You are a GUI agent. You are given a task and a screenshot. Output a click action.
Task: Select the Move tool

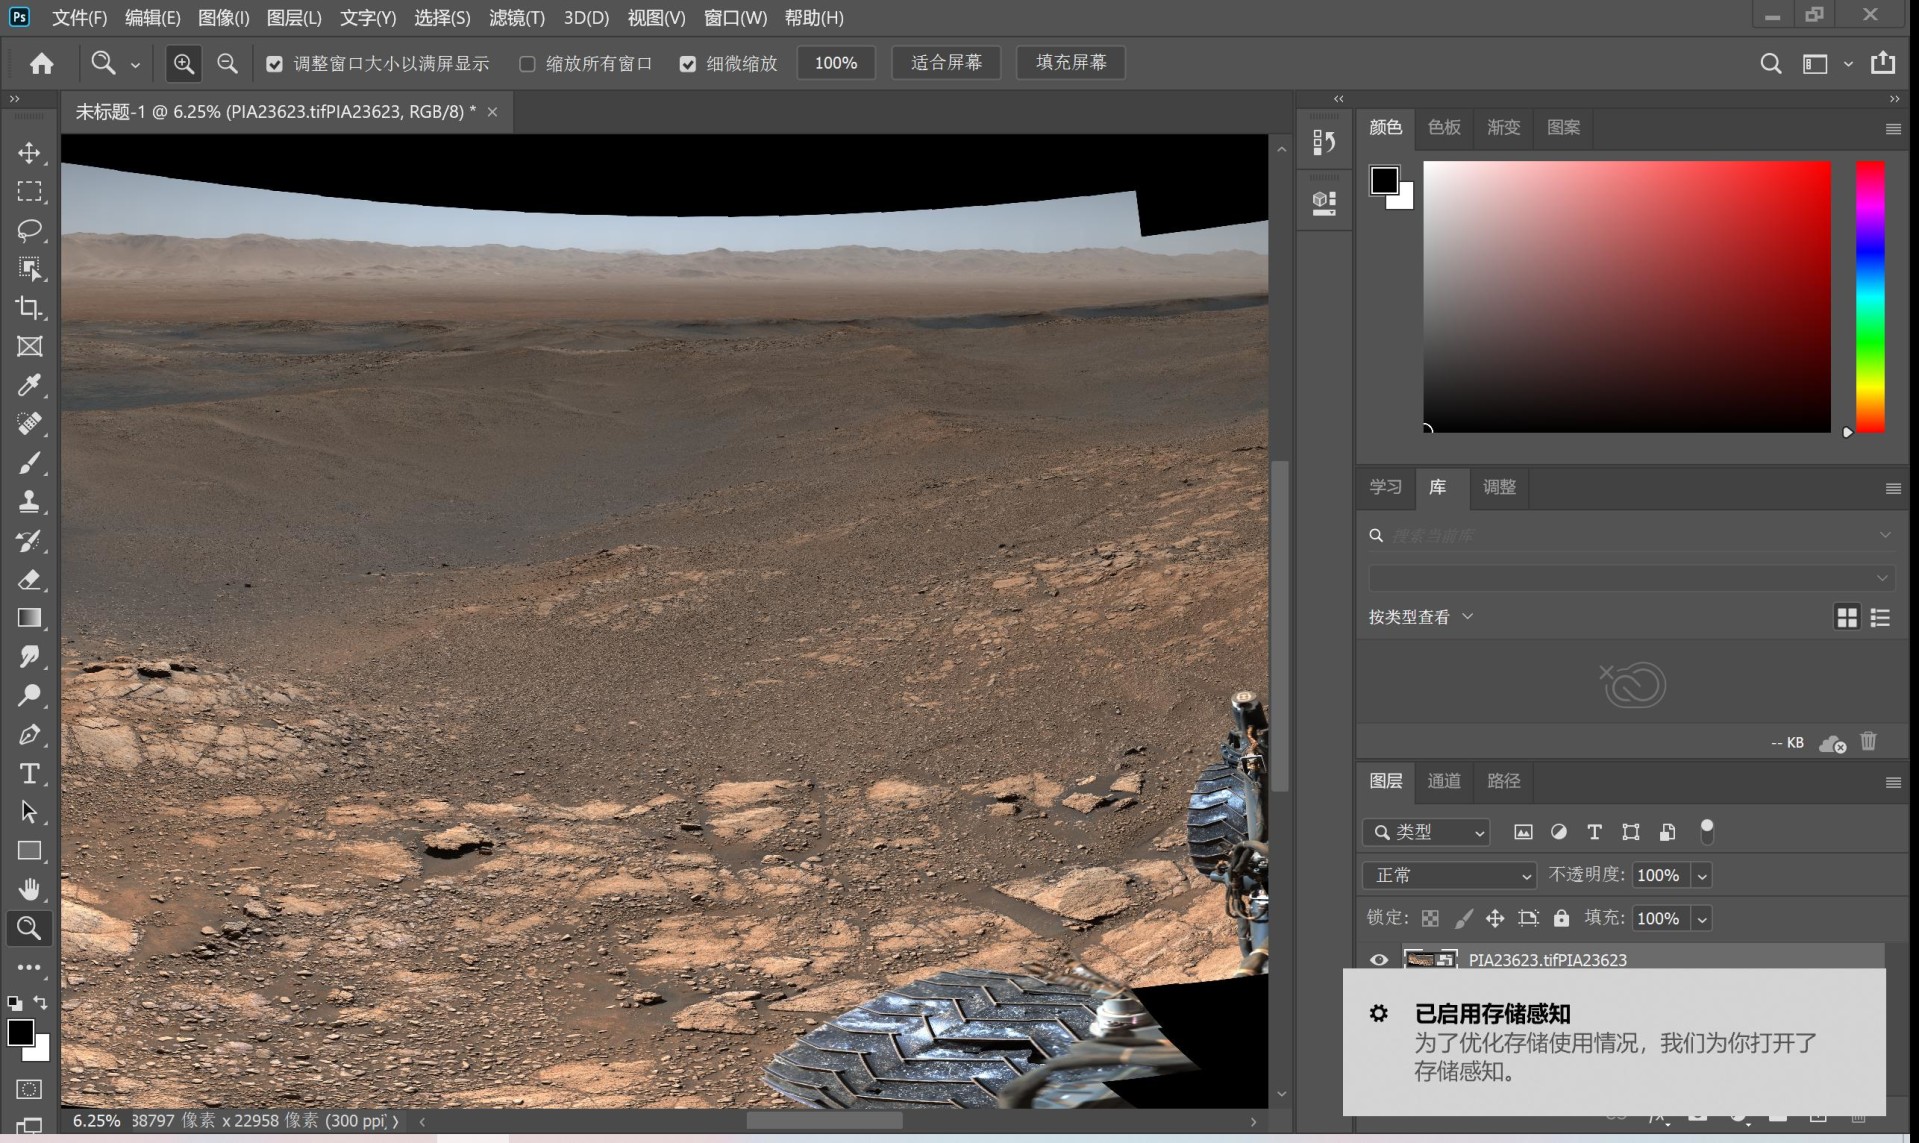29,153
